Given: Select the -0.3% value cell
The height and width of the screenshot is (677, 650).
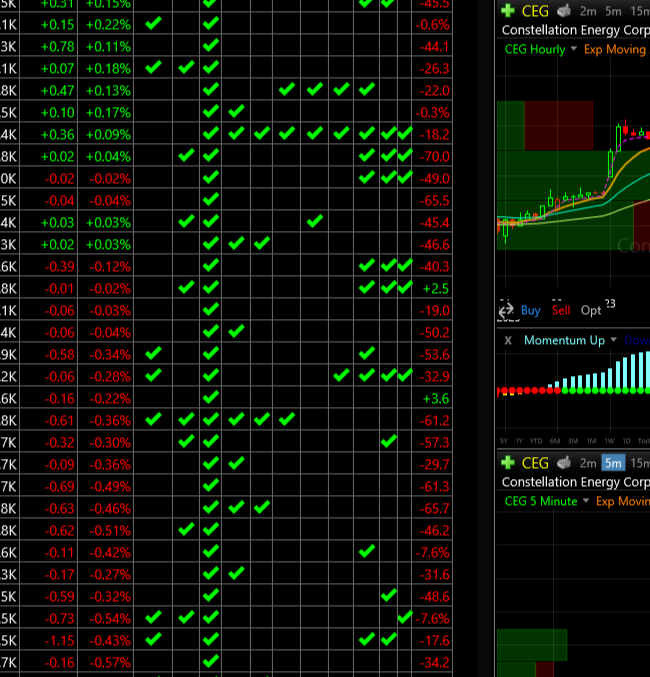Looking at the screenshot, I should [x=432, y=113].
